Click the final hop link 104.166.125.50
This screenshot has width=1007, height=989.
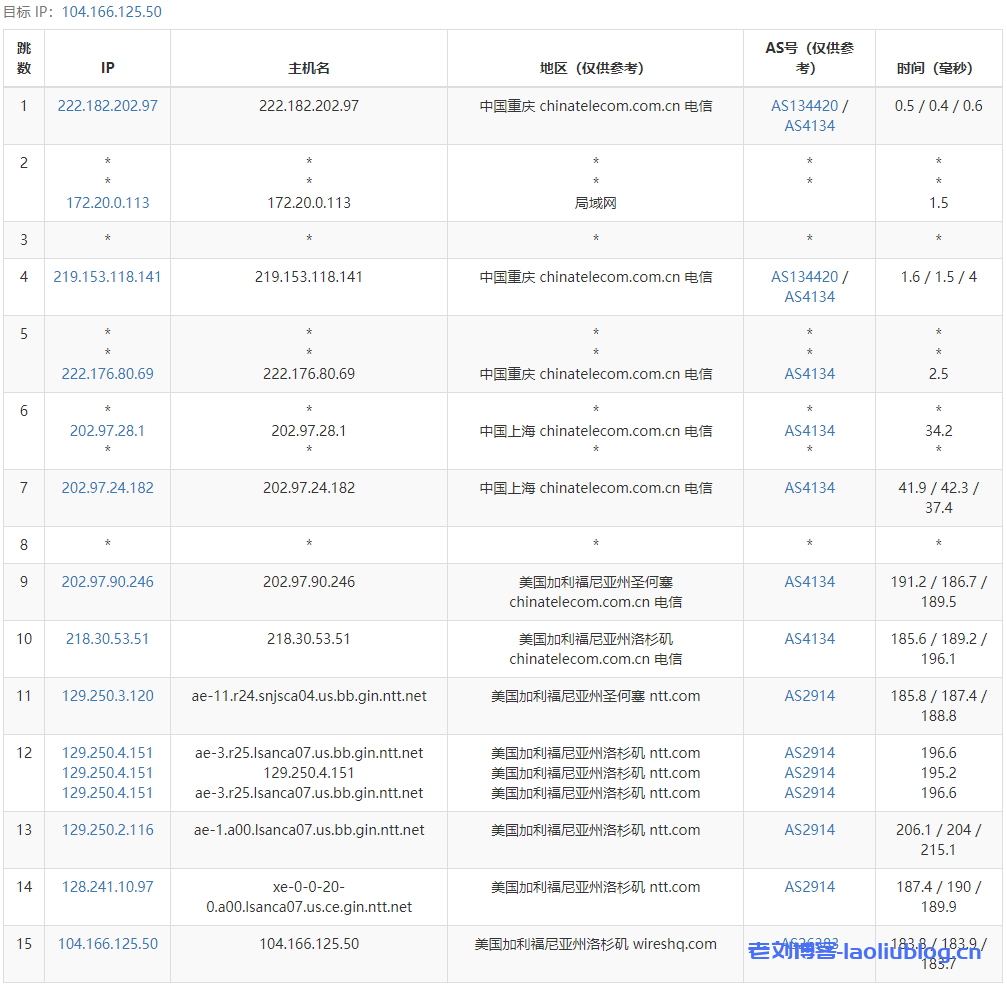(107, 943)
